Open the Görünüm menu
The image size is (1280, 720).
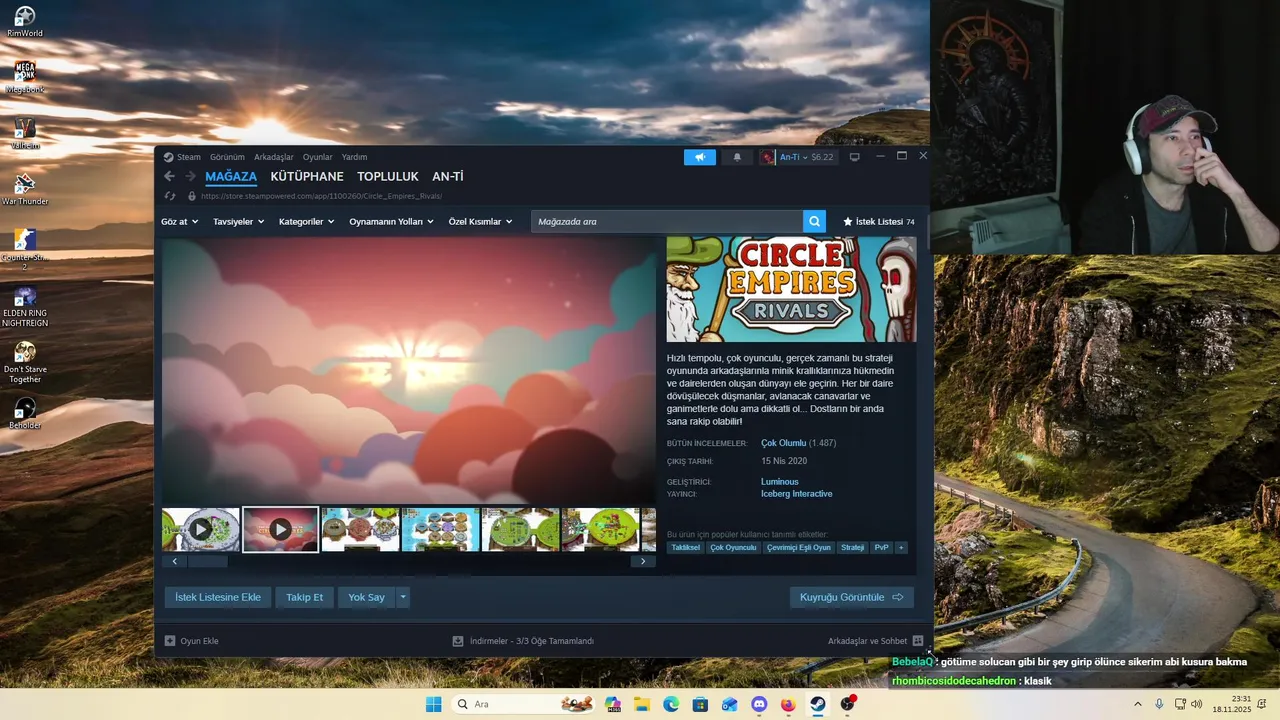click(227, 157)
